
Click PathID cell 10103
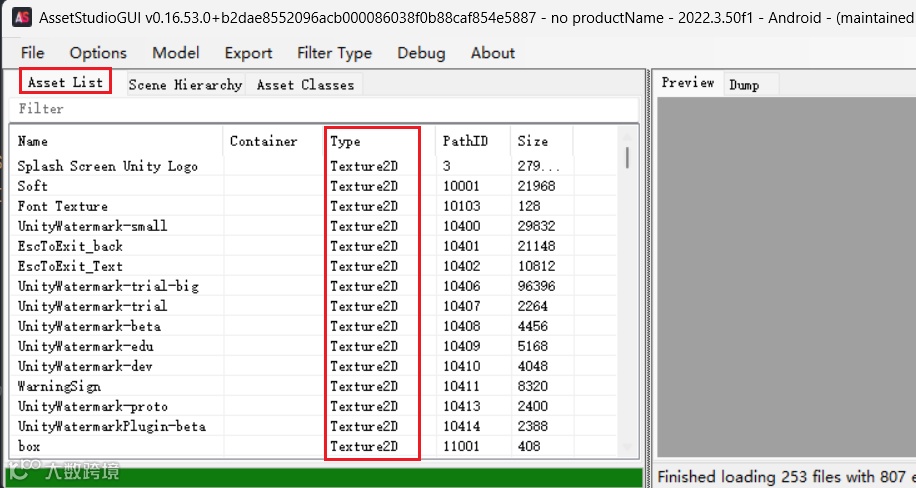coord(462,206)
